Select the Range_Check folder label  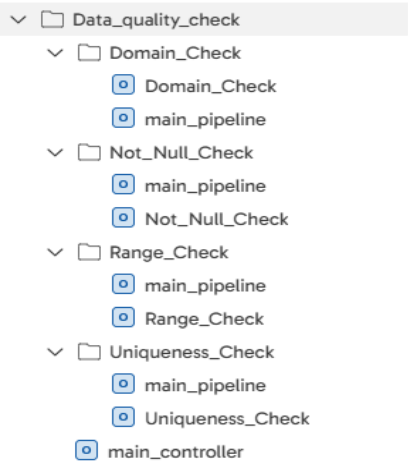pos(169,253)
